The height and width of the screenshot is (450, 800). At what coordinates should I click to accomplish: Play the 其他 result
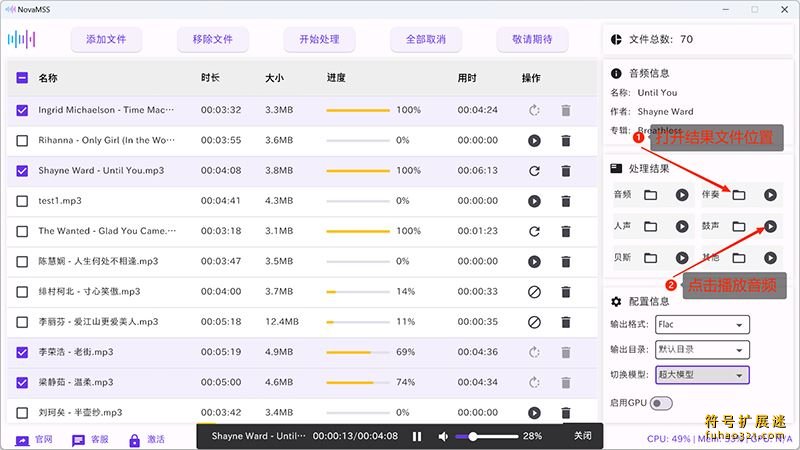click(x=770, y=258)
